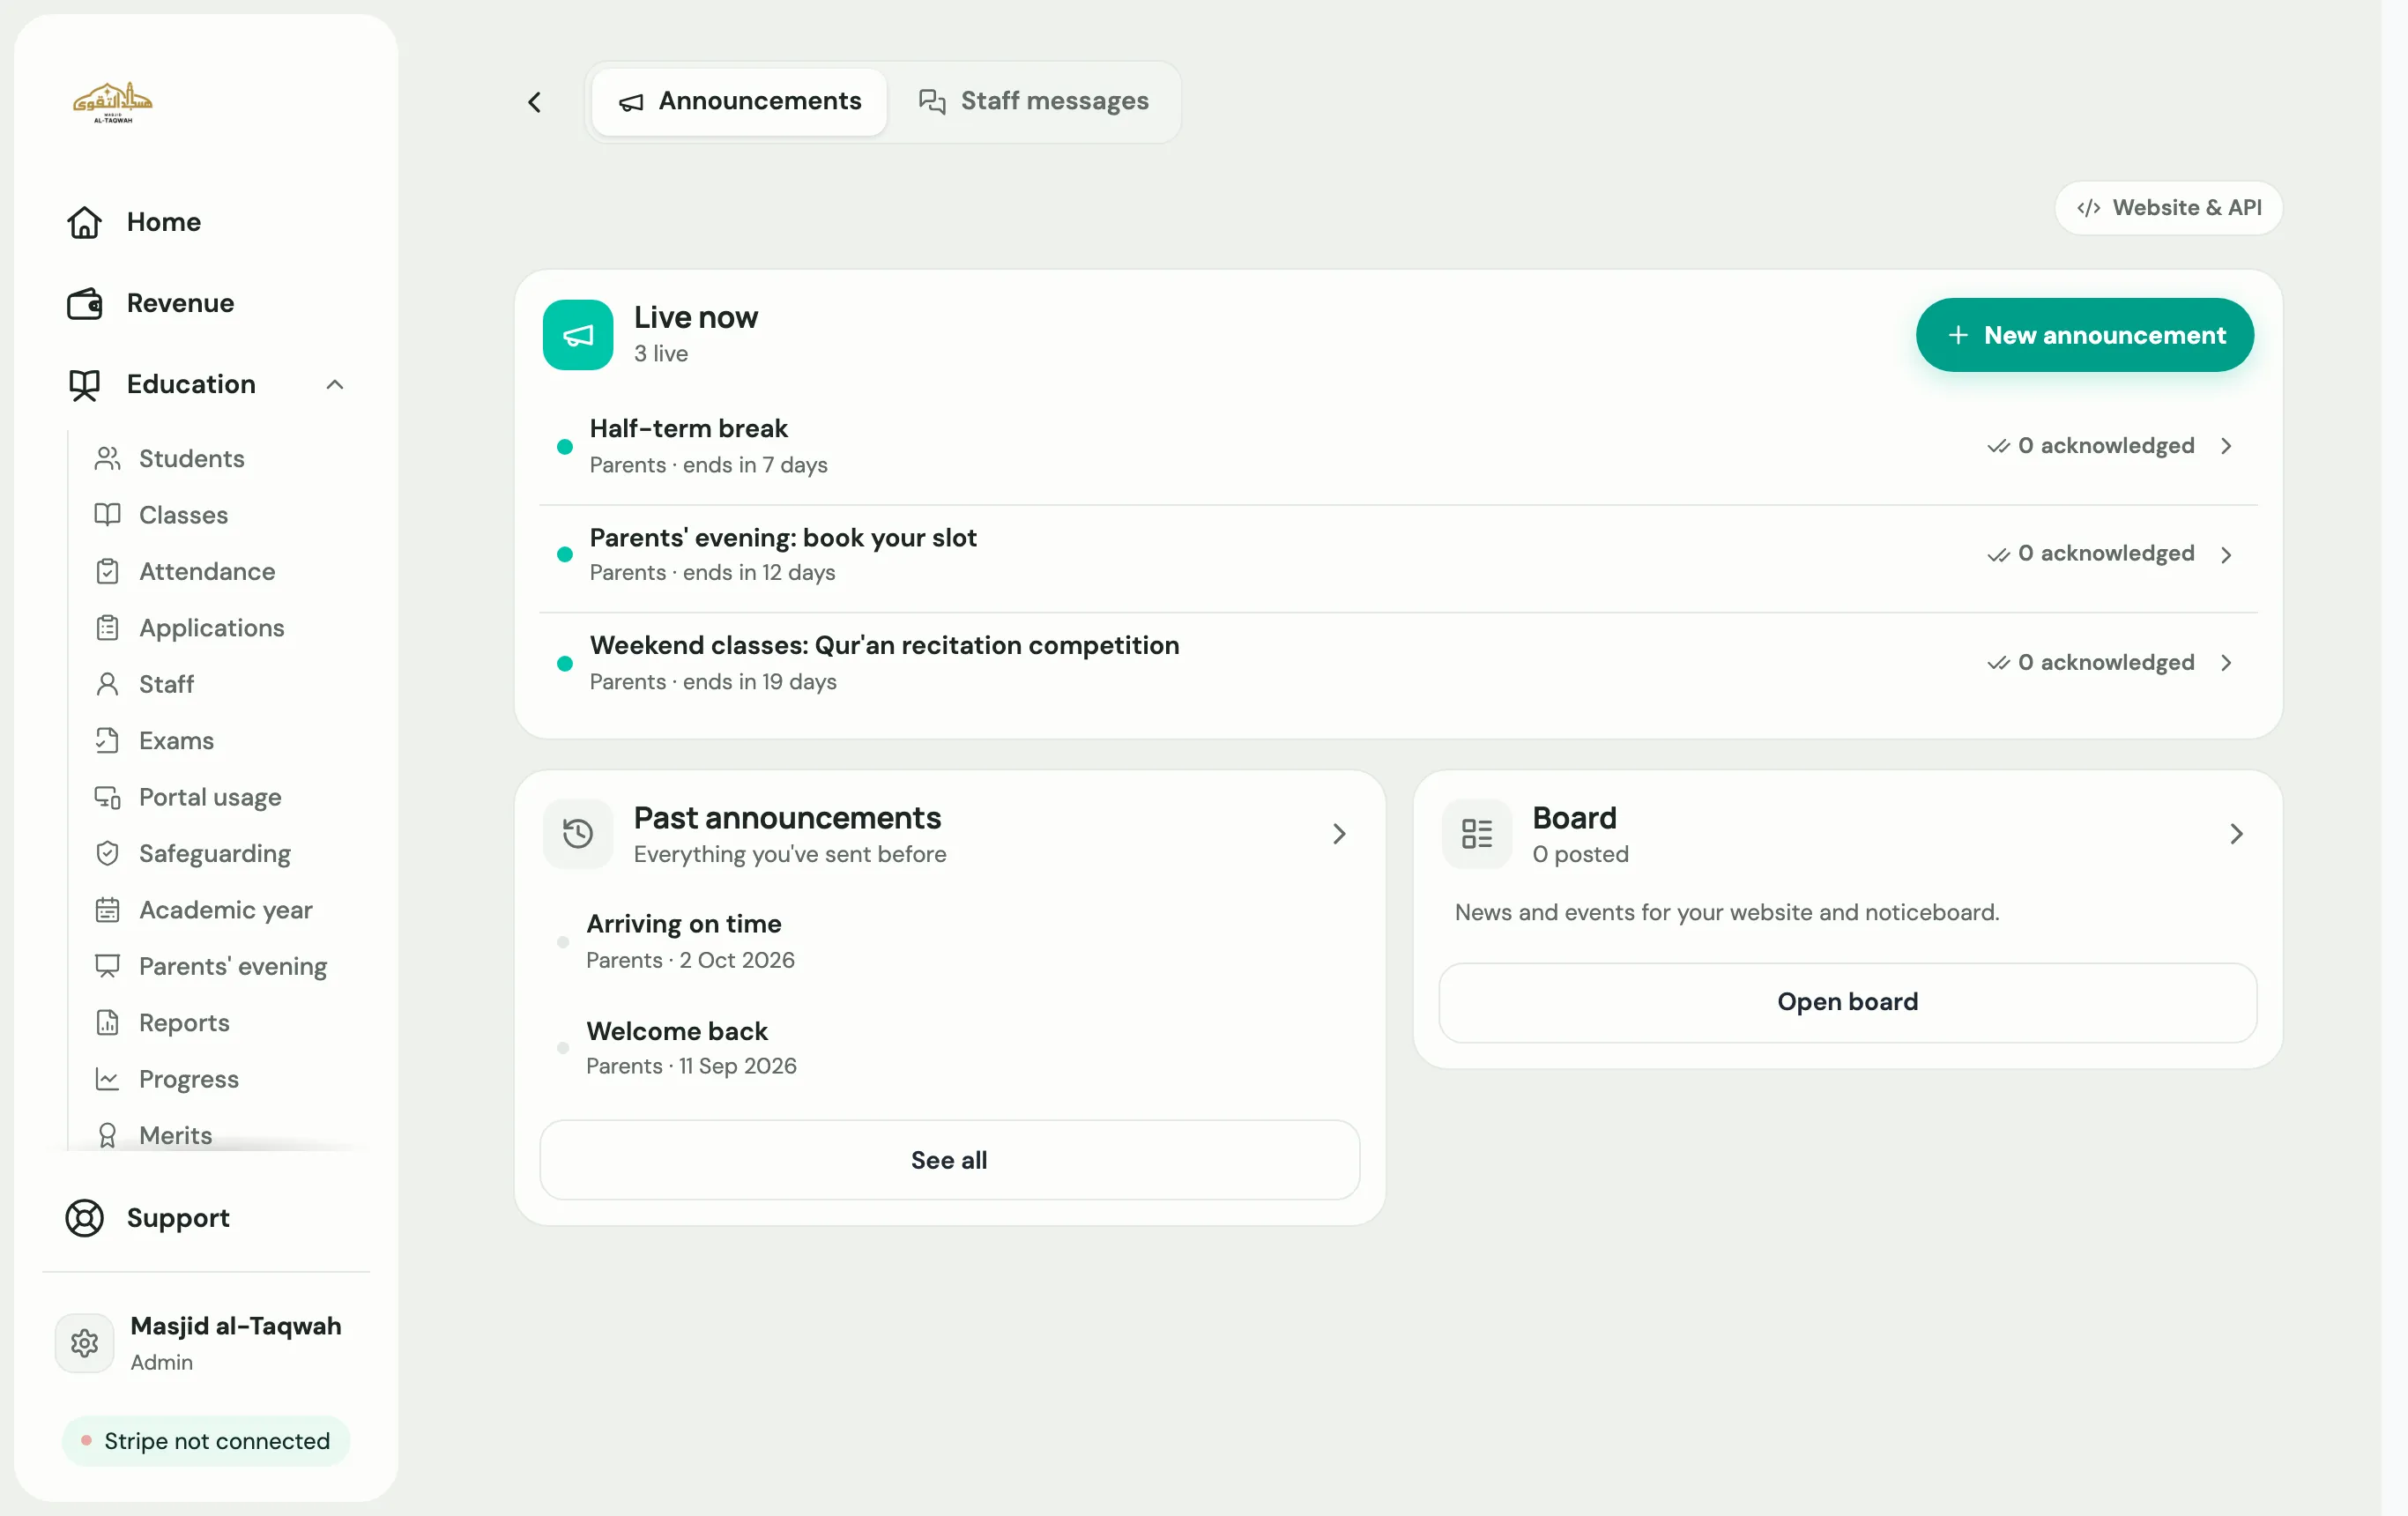Switch to the Announcements tab
Screen dimensions: 2408x1516
[x=739, y=101]
